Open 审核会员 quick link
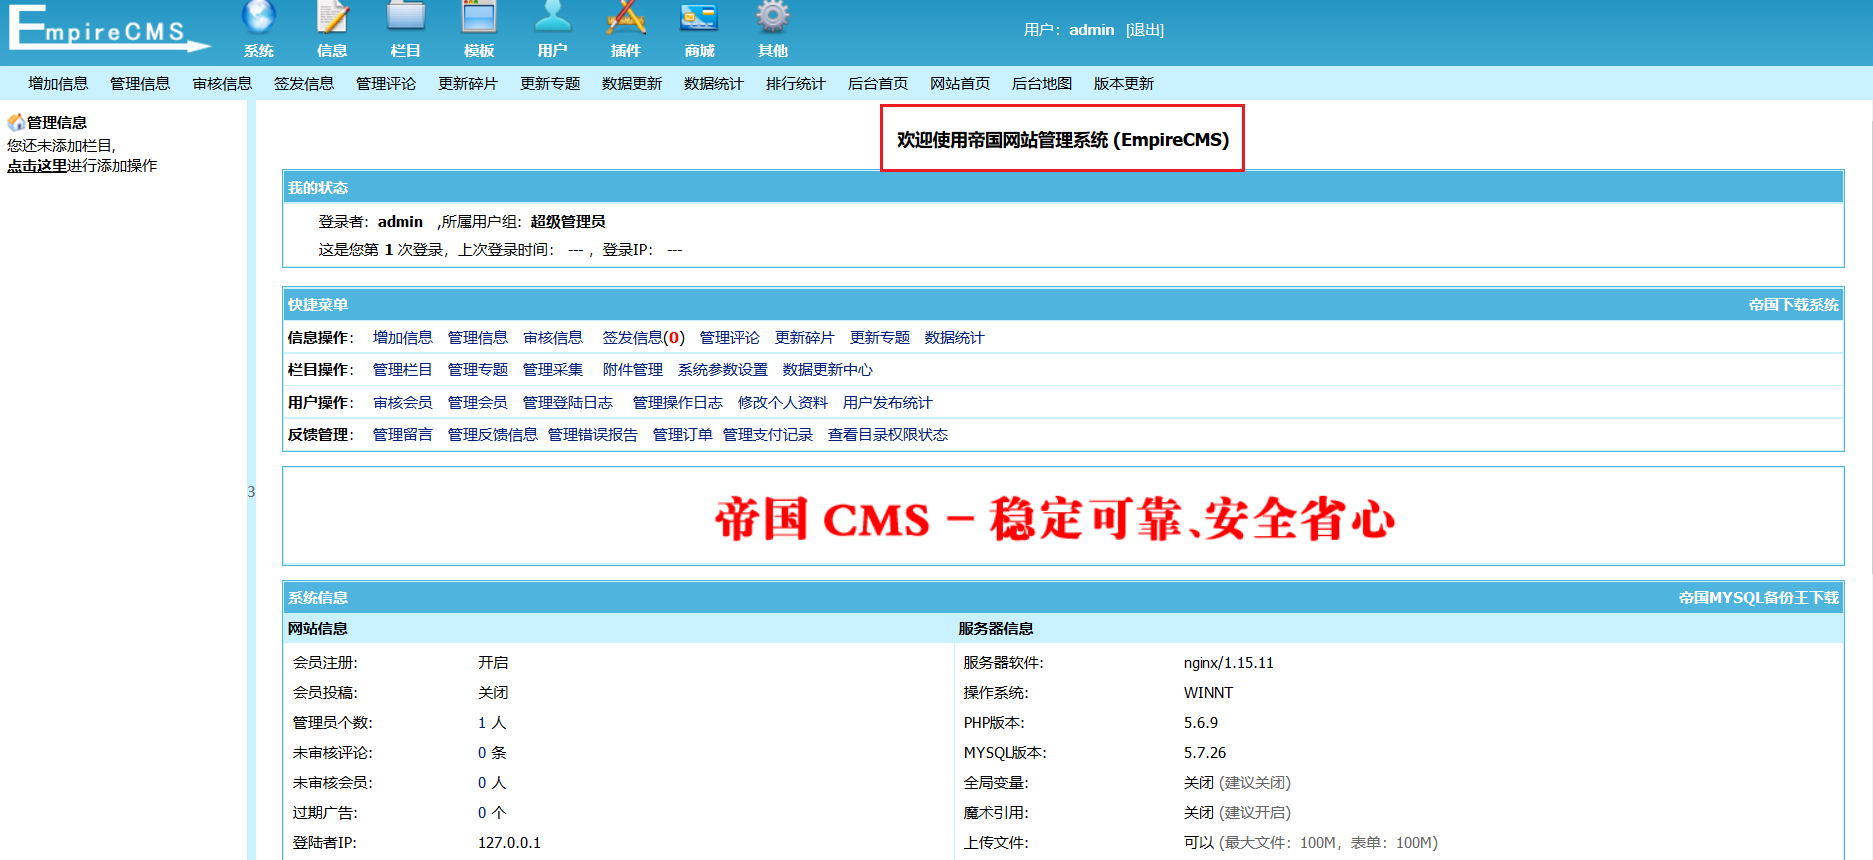Screen dimensions: 1873x860 tap(403, 403)
